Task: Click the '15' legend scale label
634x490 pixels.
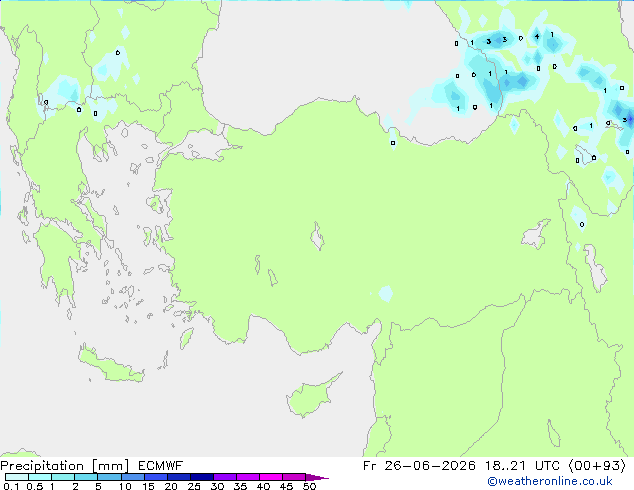Action: (148, 486)
